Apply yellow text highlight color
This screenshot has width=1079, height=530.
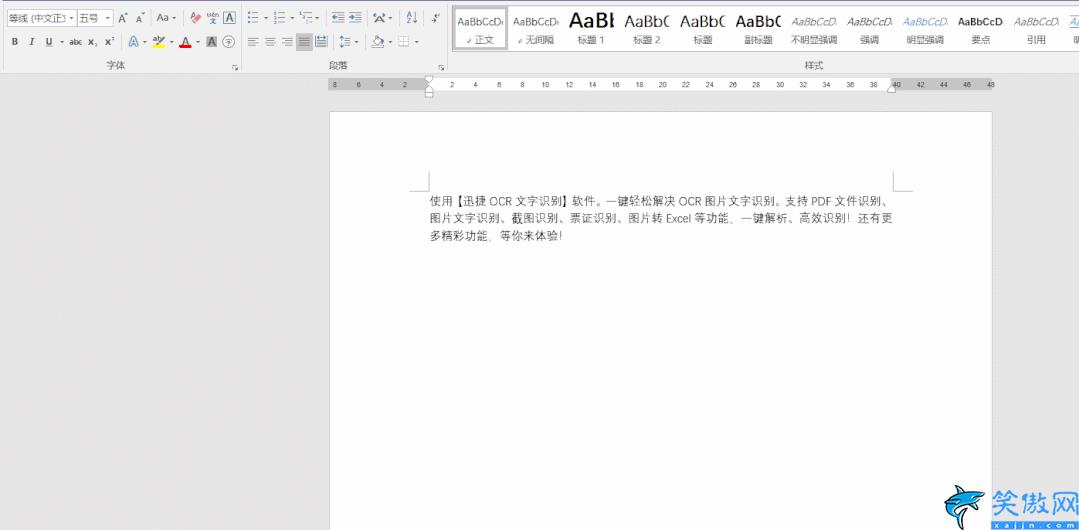(159, 42)
